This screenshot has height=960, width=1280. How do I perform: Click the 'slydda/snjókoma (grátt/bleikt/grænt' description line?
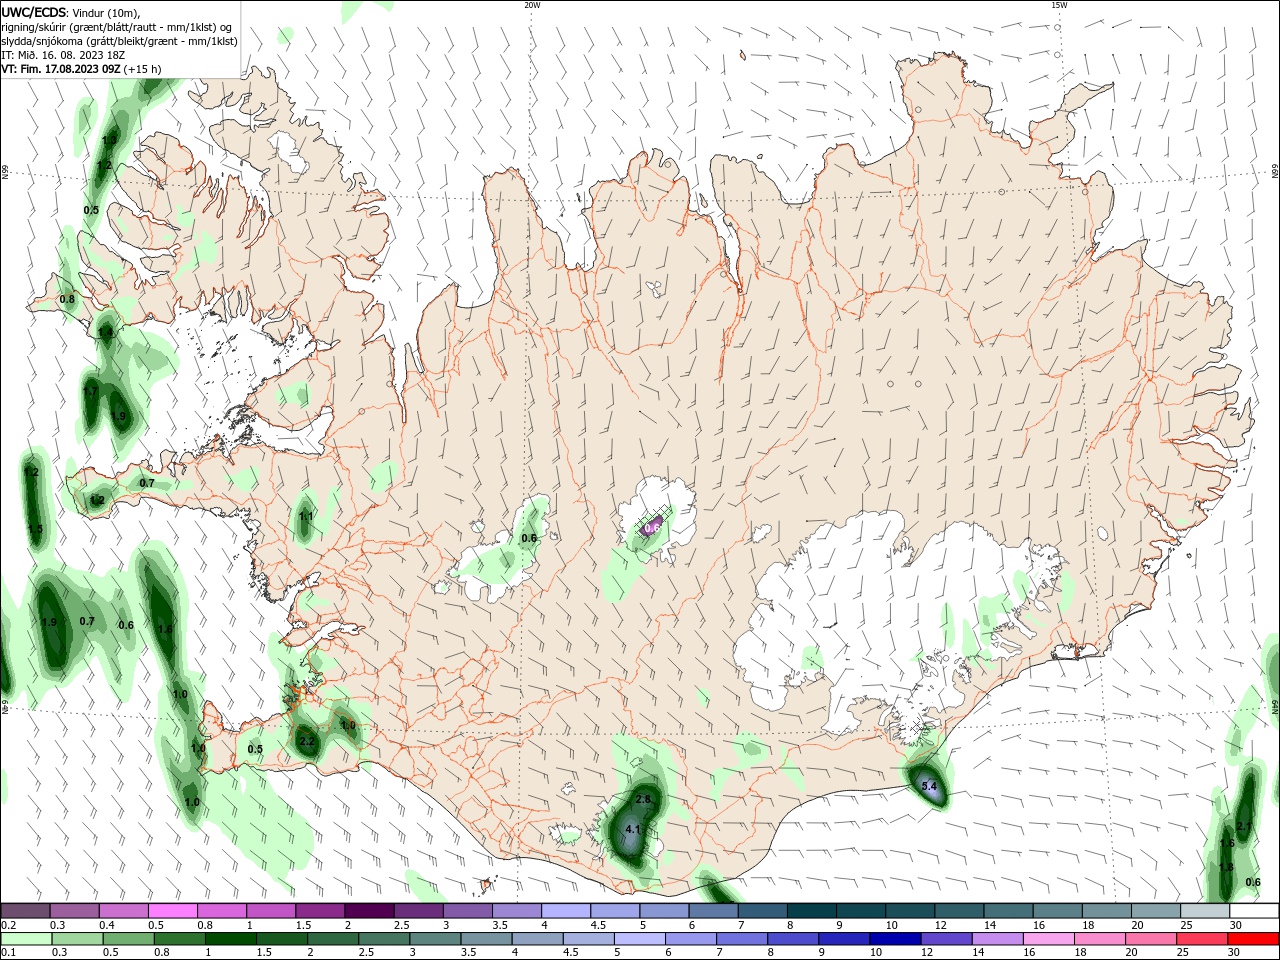[120, 41]
